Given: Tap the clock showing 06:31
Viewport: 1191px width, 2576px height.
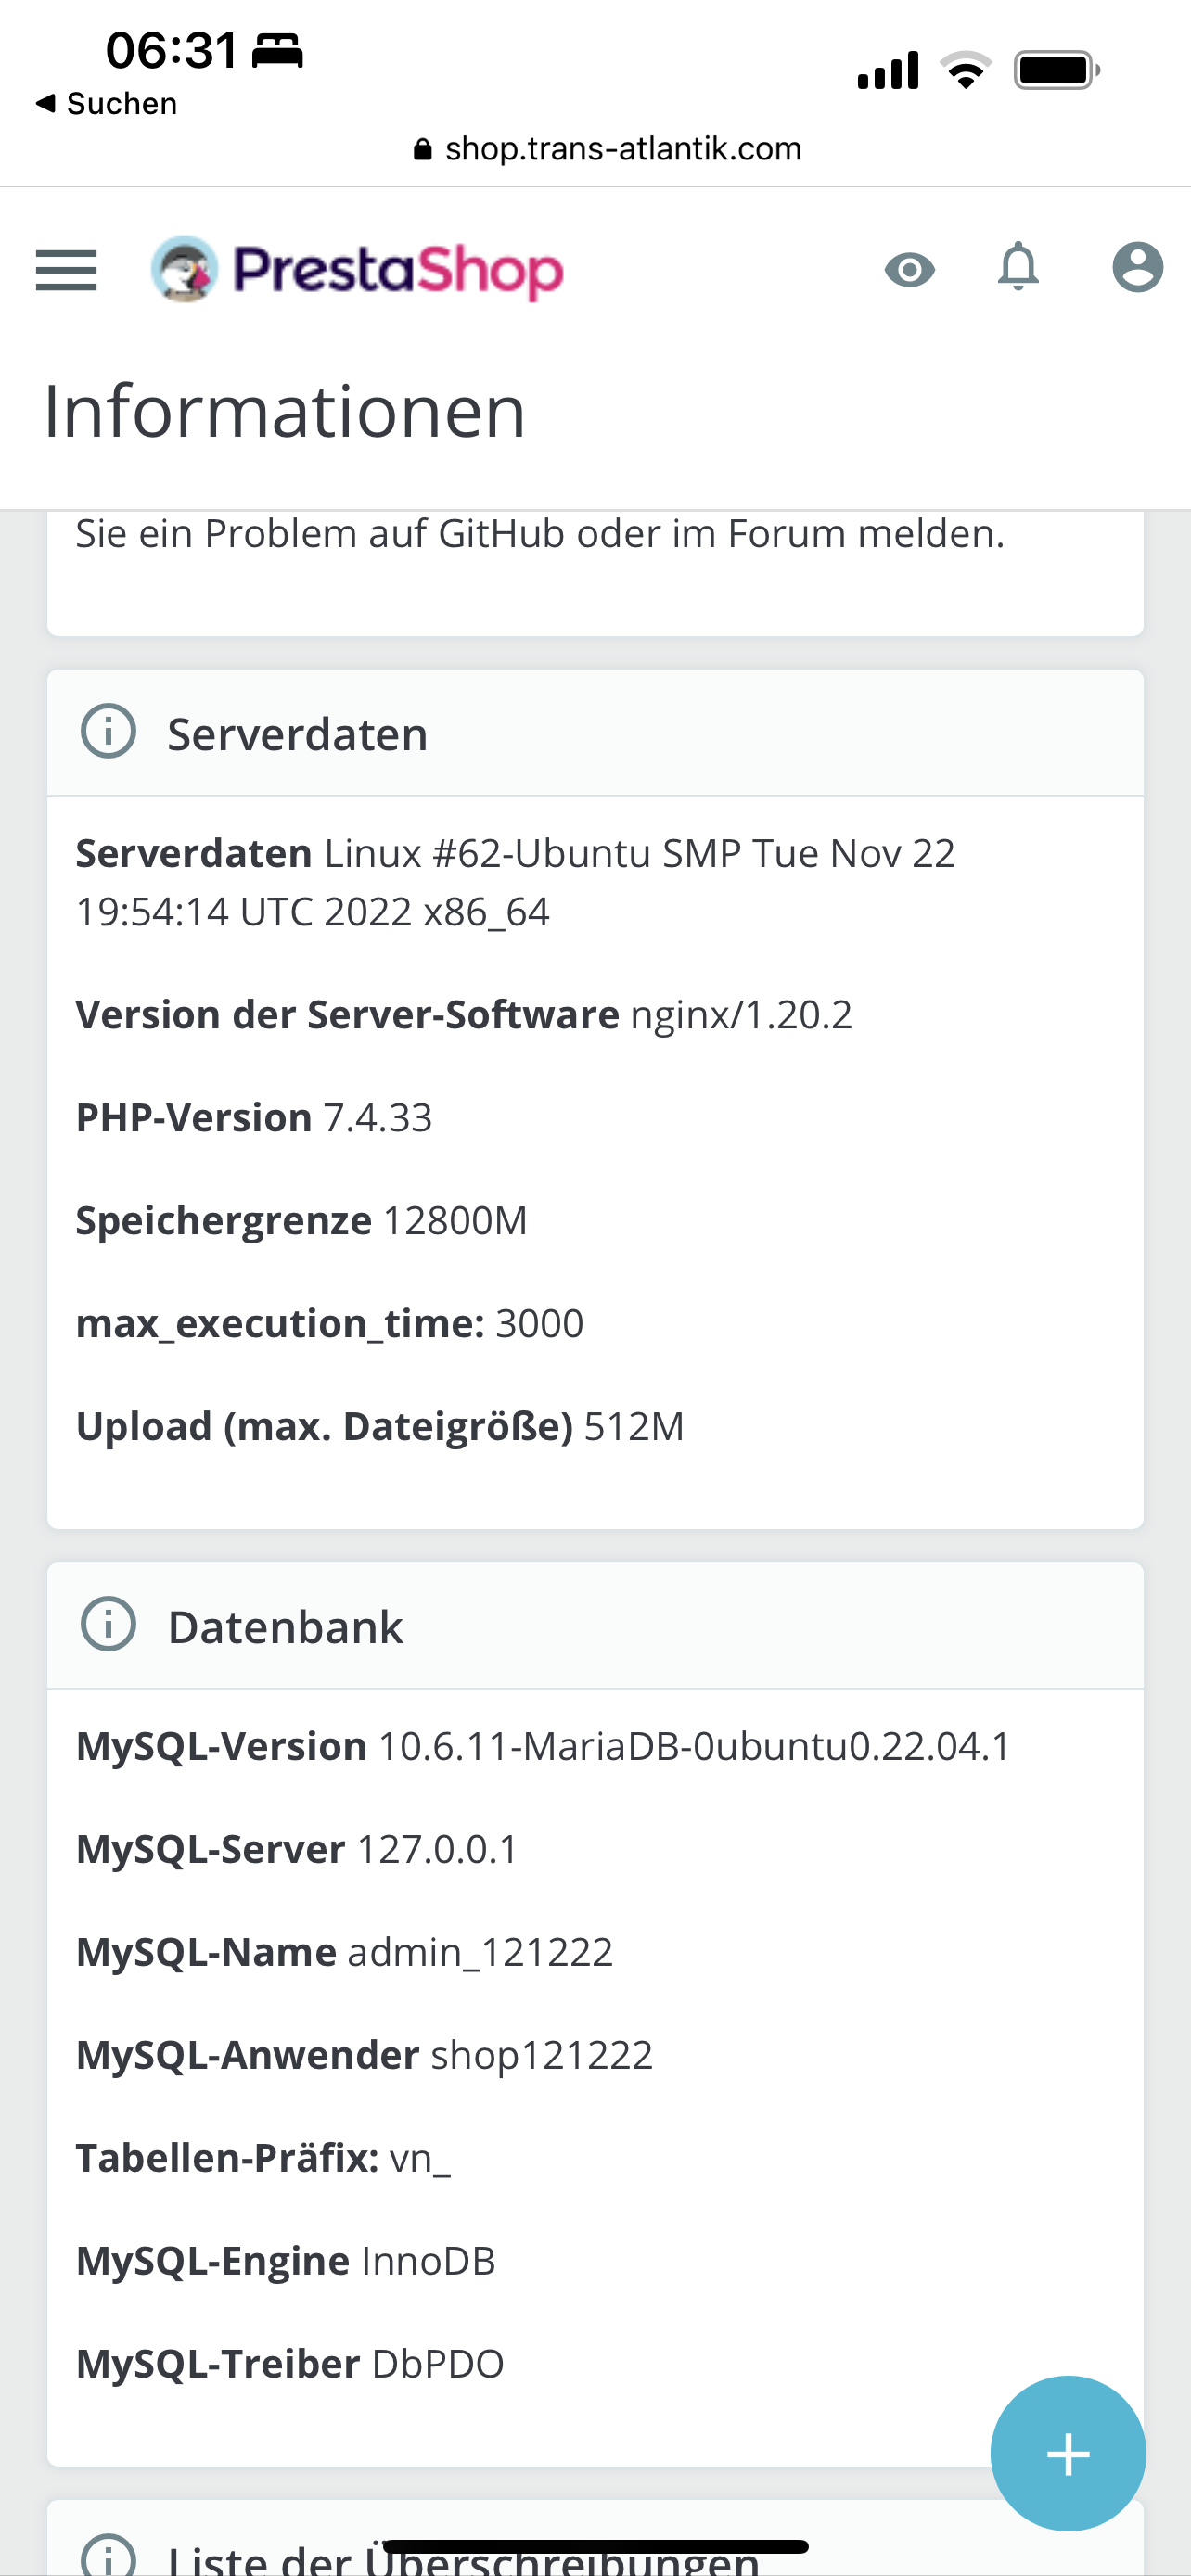Looking at the screenshot, I should [x=170, y=47].
